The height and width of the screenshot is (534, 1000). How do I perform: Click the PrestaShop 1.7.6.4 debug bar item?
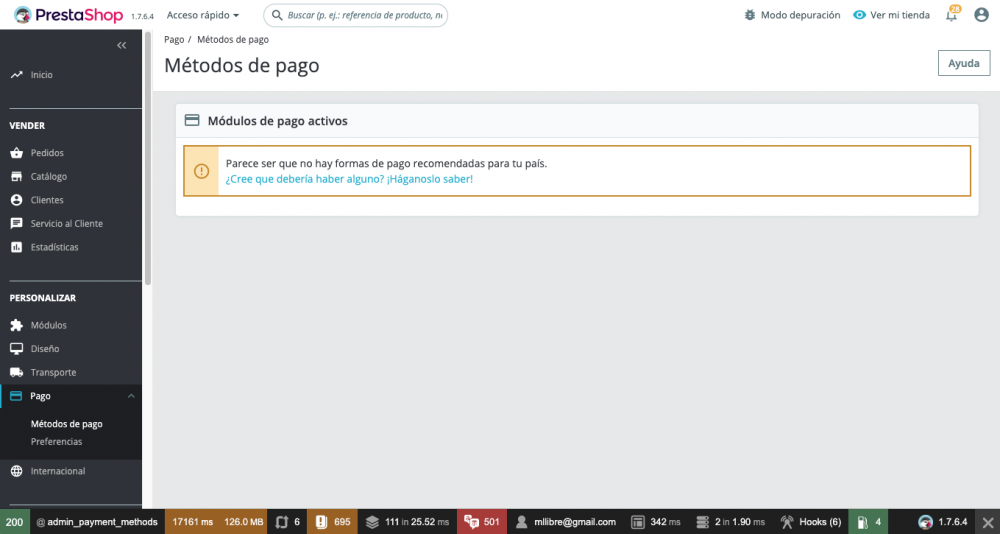(x=943, y=522)
